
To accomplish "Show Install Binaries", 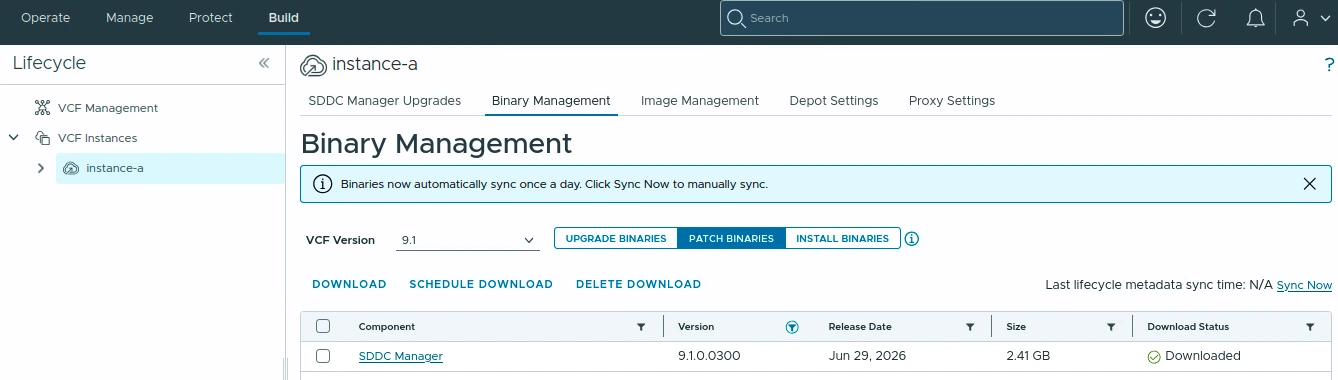I will 842,239.
